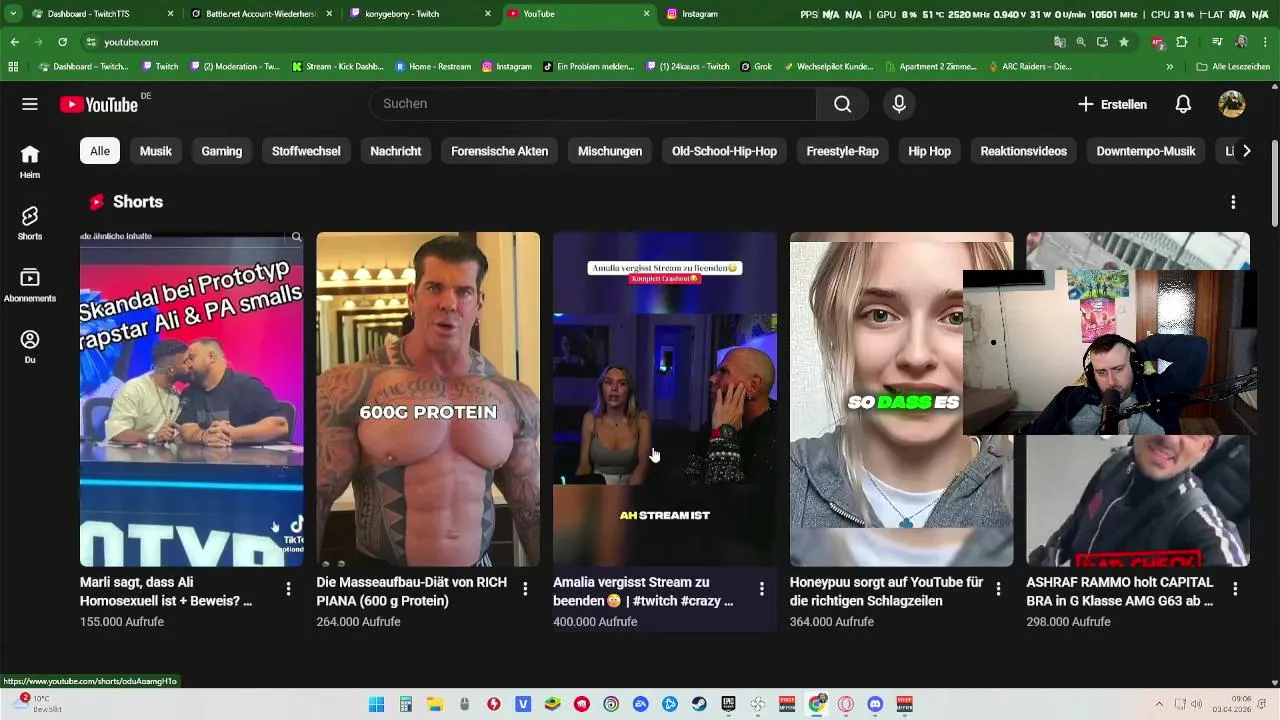Open the Grok bookmark
This screenshot has height=720, width=1280.
pyautogui.click(x=756, y=67)
